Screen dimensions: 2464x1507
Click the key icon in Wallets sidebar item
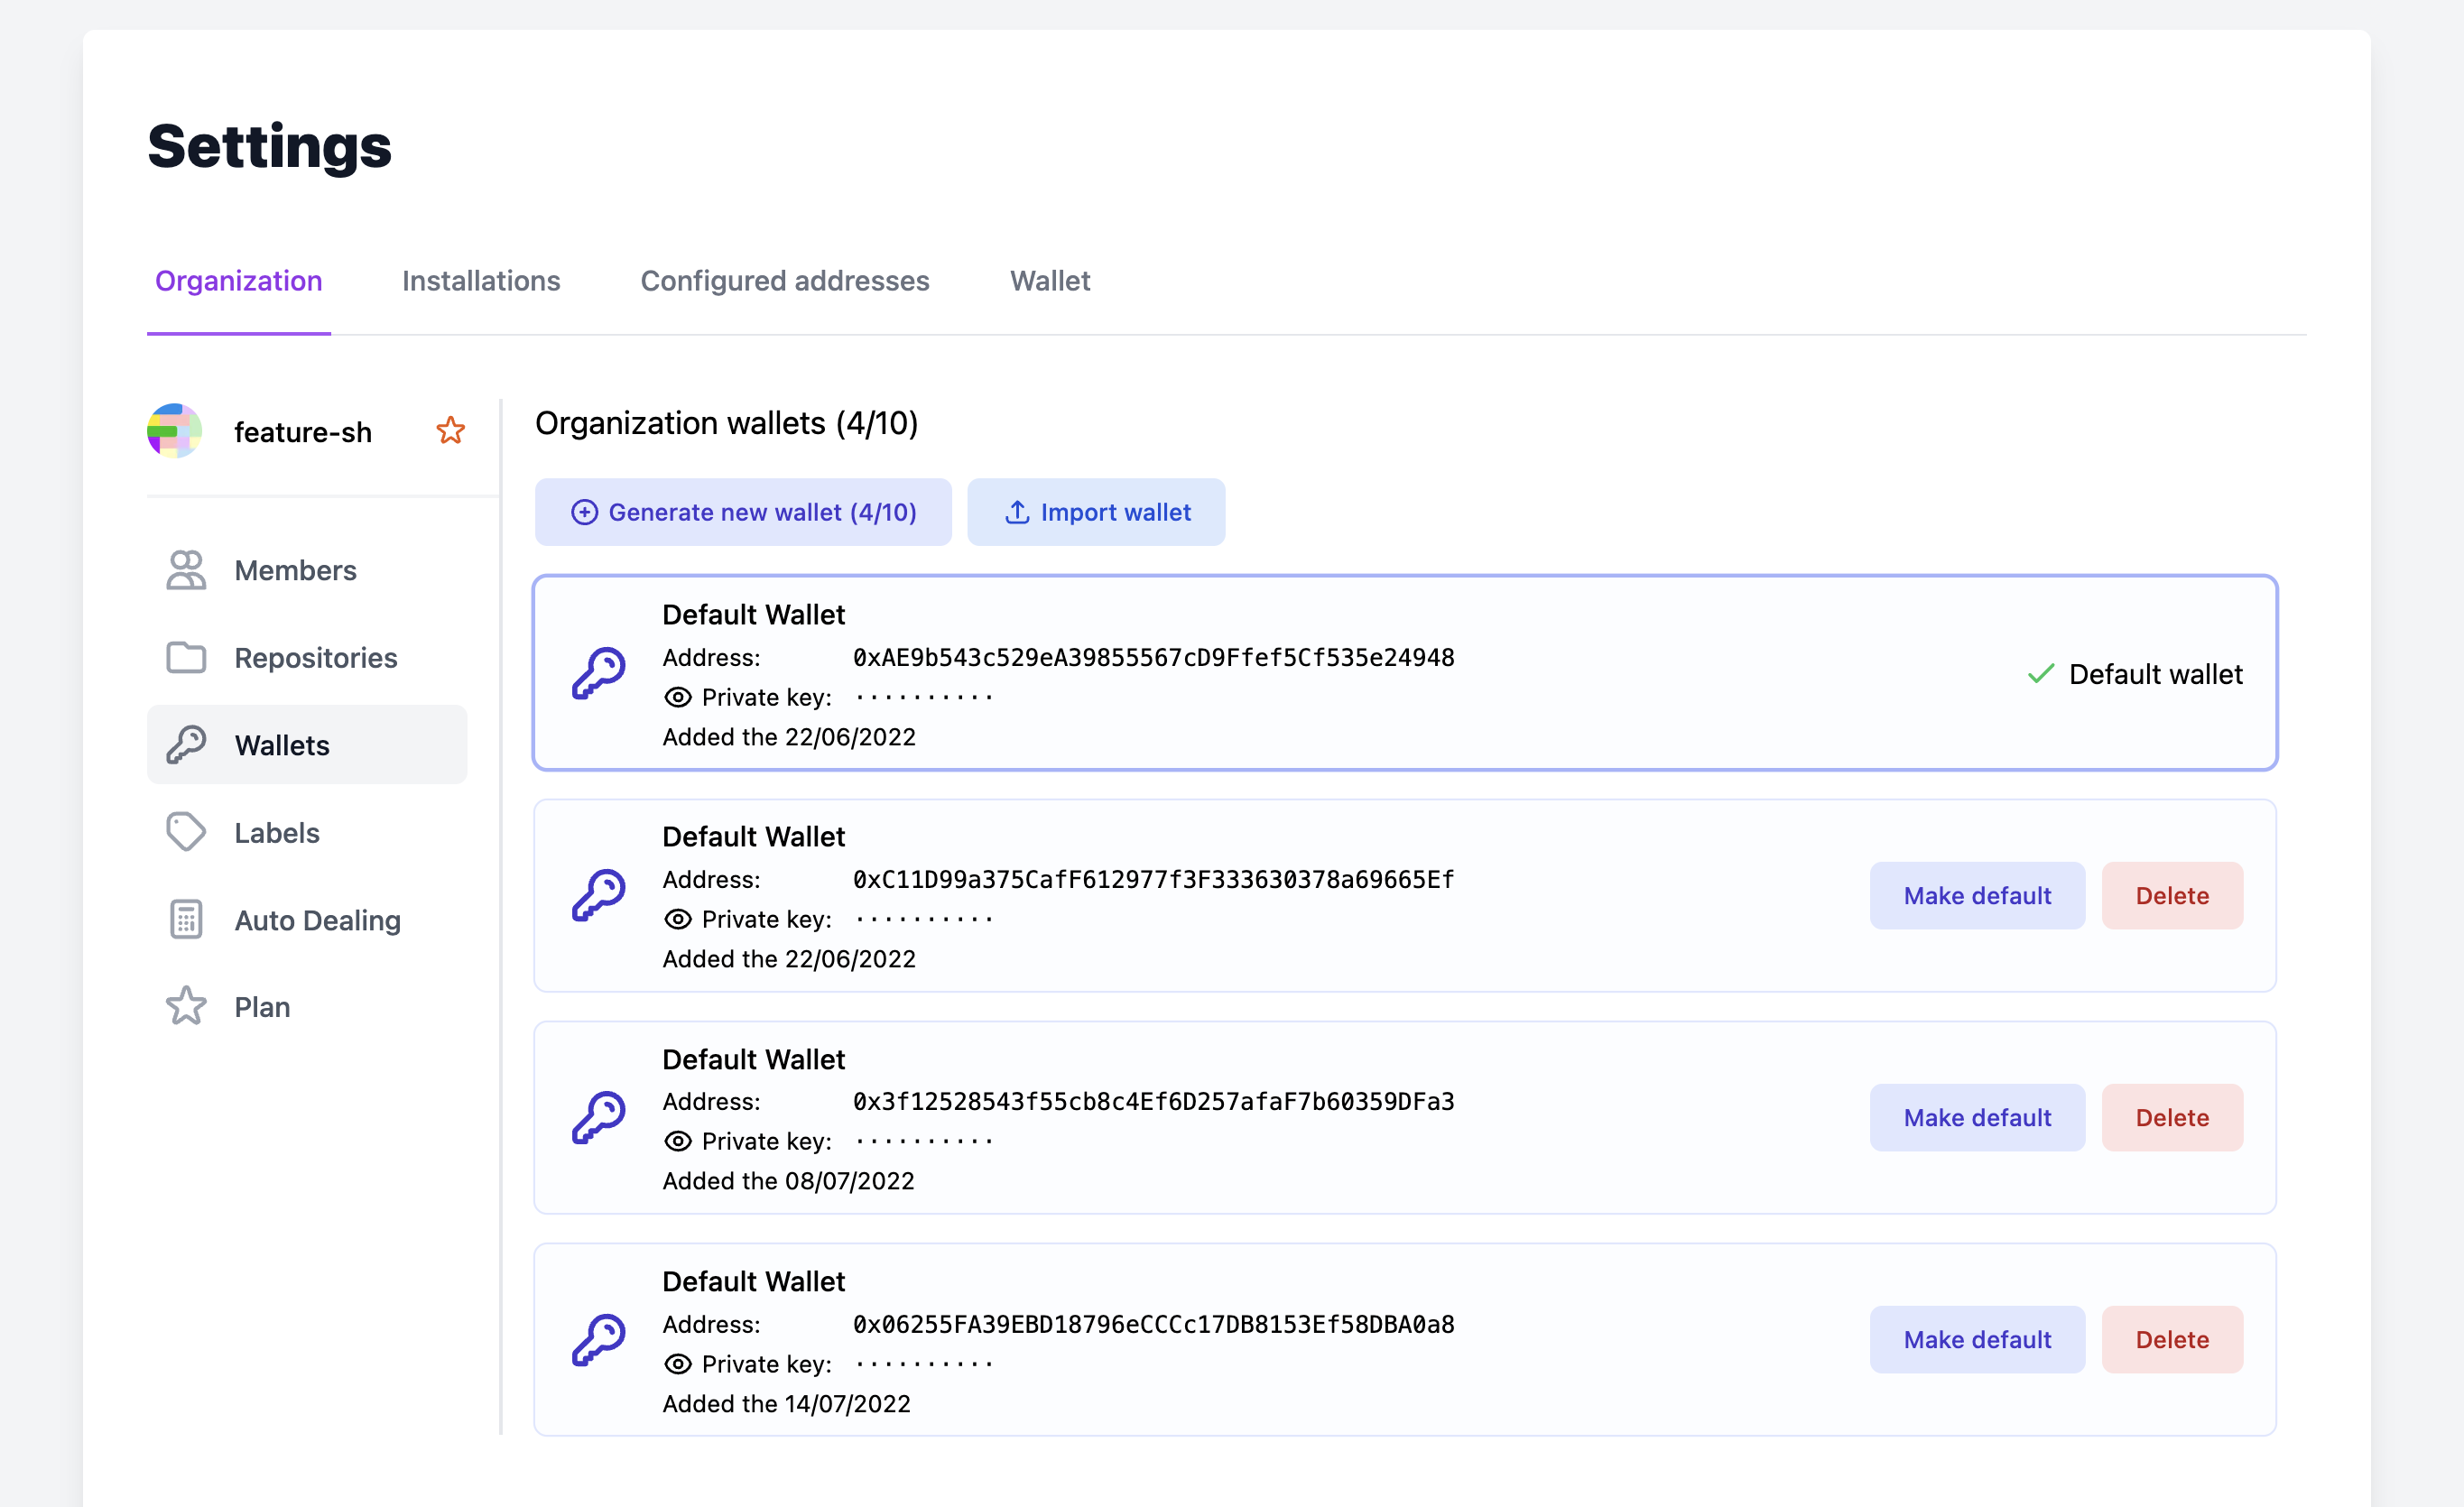click(186, 745)
